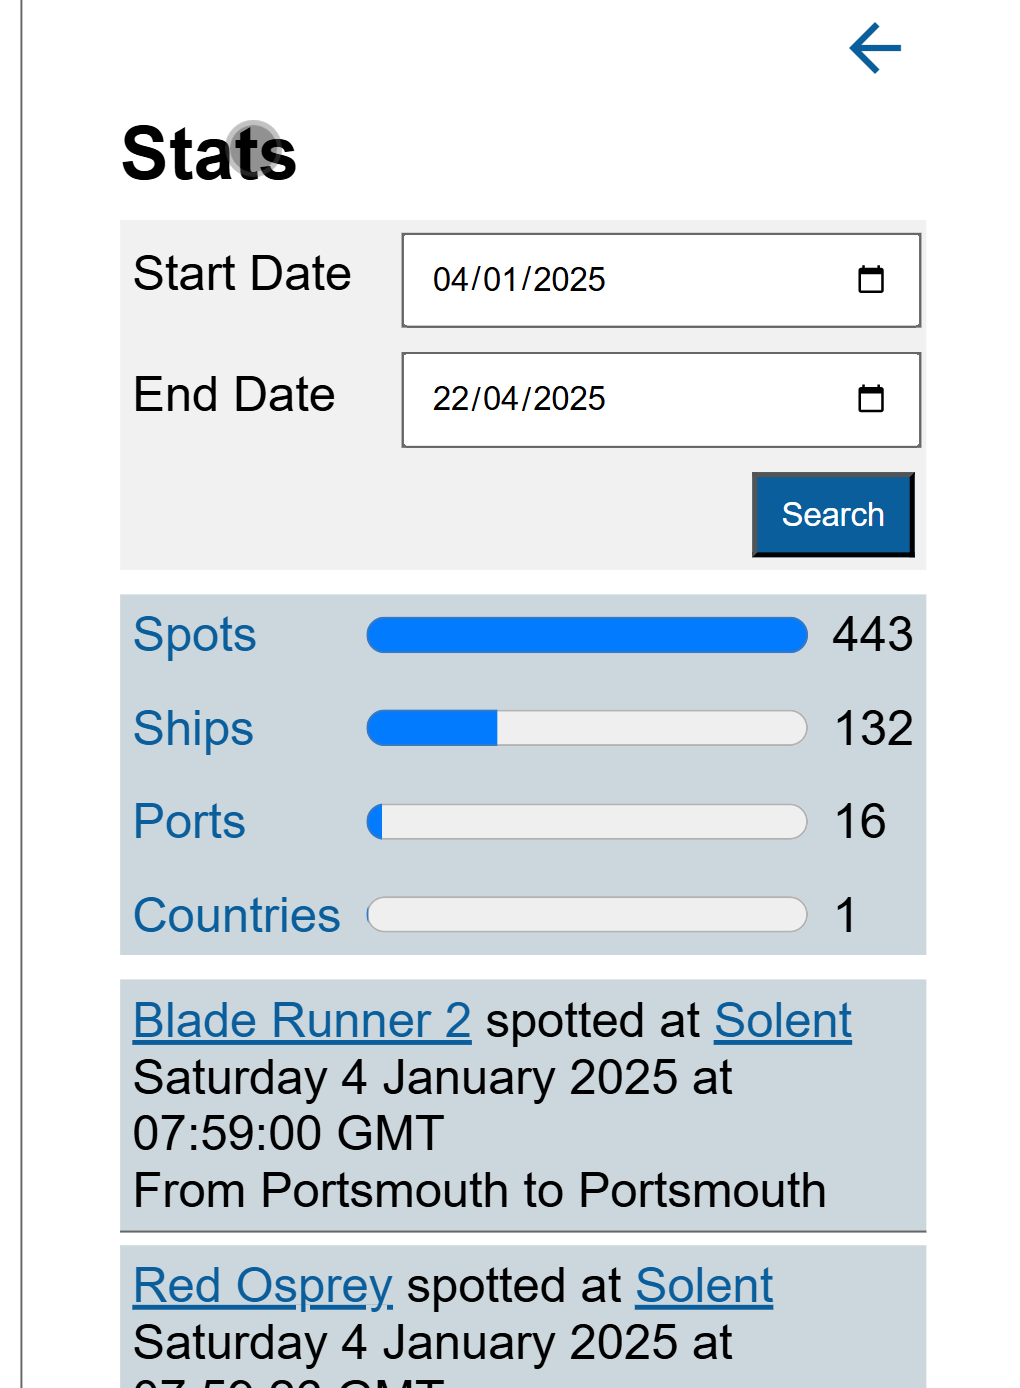1020x1388 pixels.
Task: Open the Ports stats link
Action: click(189, 822)
